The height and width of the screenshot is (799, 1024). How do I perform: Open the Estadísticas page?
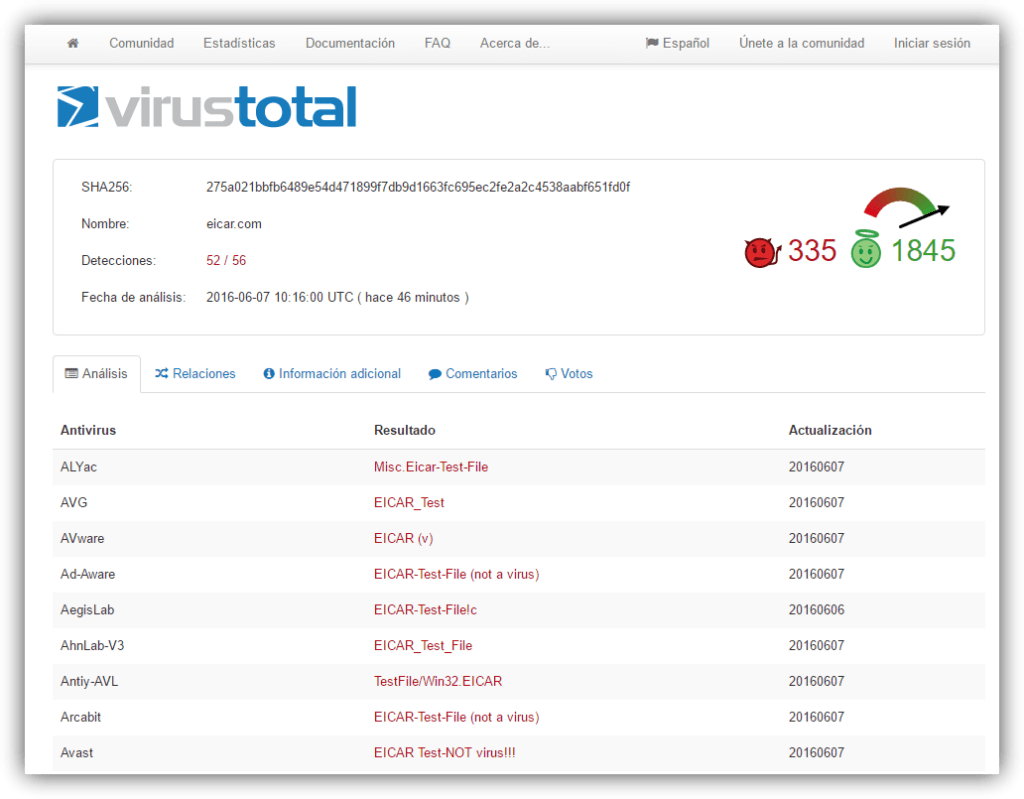pyautogui.click(x=239, y=43)
